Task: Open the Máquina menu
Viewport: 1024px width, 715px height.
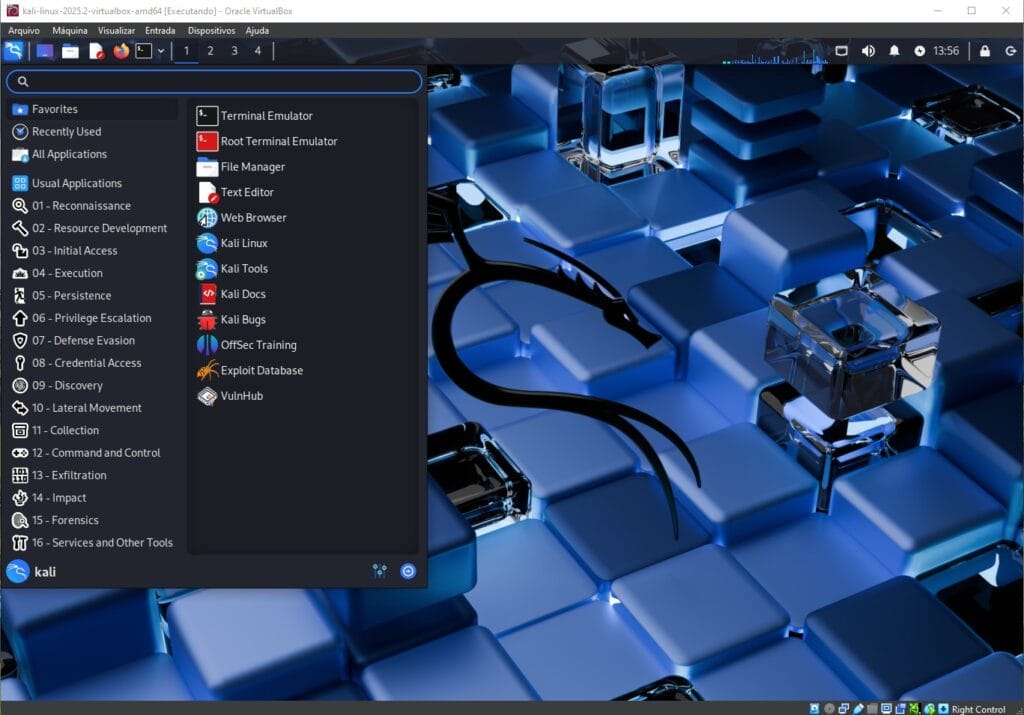Action: click(x=69, y=31)
